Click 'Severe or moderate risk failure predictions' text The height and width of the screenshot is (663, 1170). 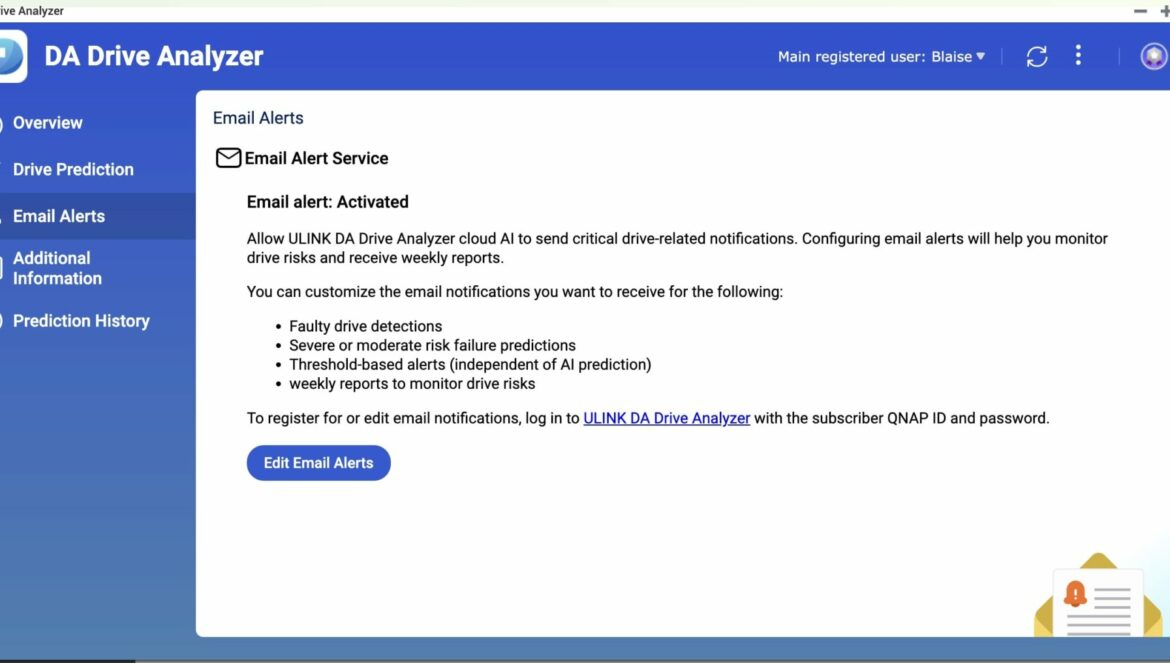(x=433, y=345)
